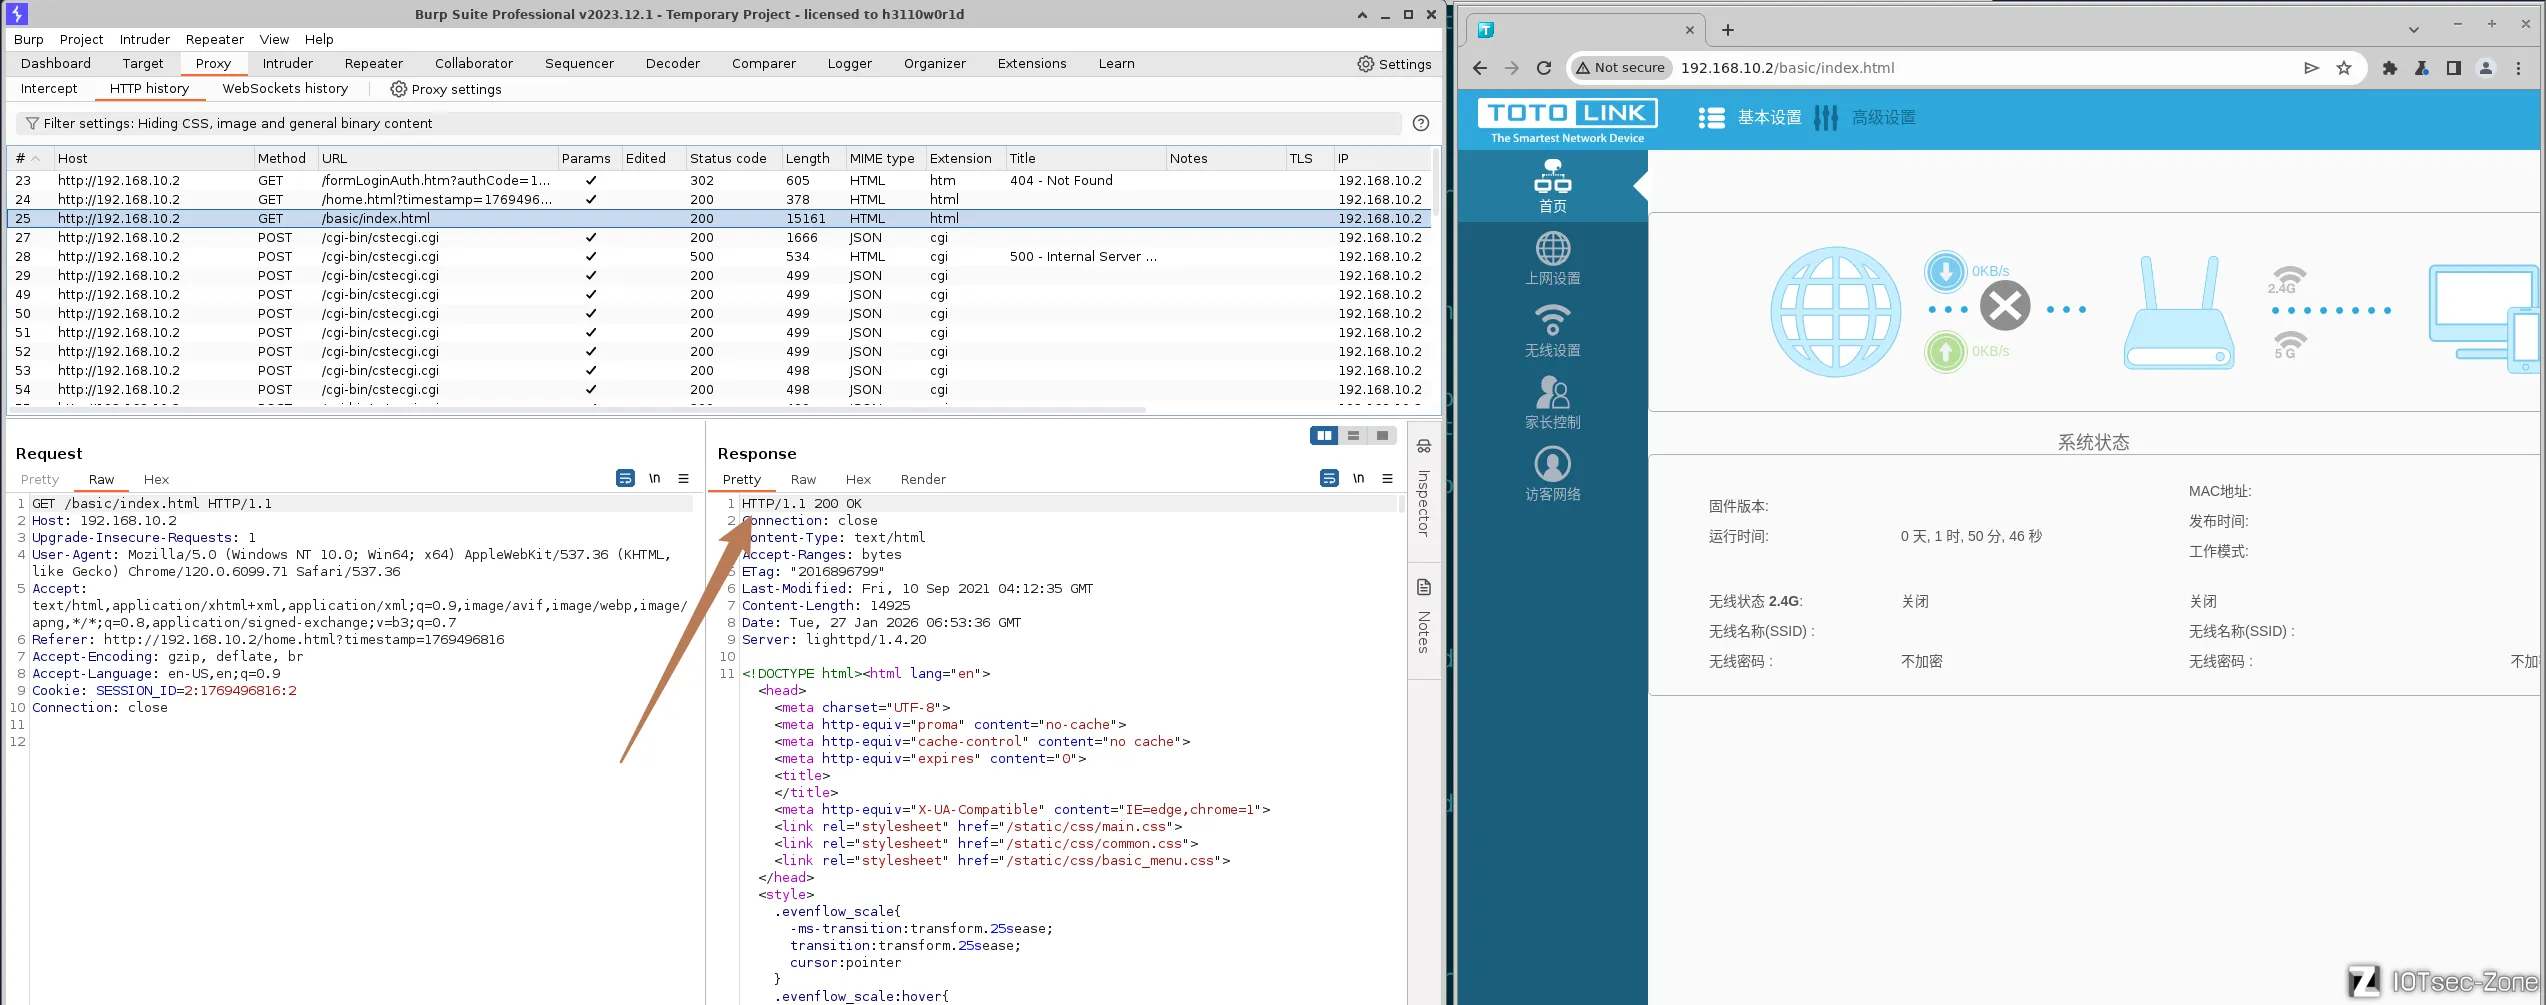The image size is (2546, 1005).
Task: Bookmark the page with star icon
Action: click(2343, 68)
